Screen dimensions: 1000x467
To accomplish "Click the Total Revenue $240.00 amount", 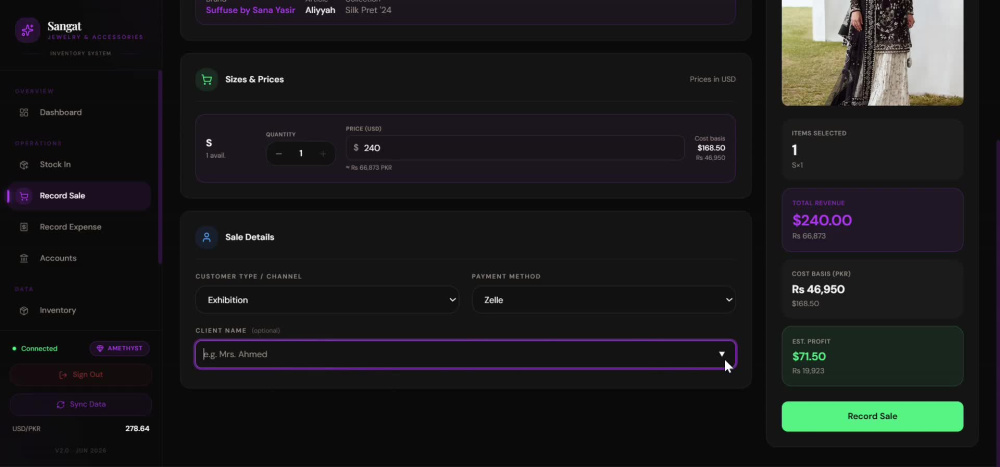I will [822, 221].
